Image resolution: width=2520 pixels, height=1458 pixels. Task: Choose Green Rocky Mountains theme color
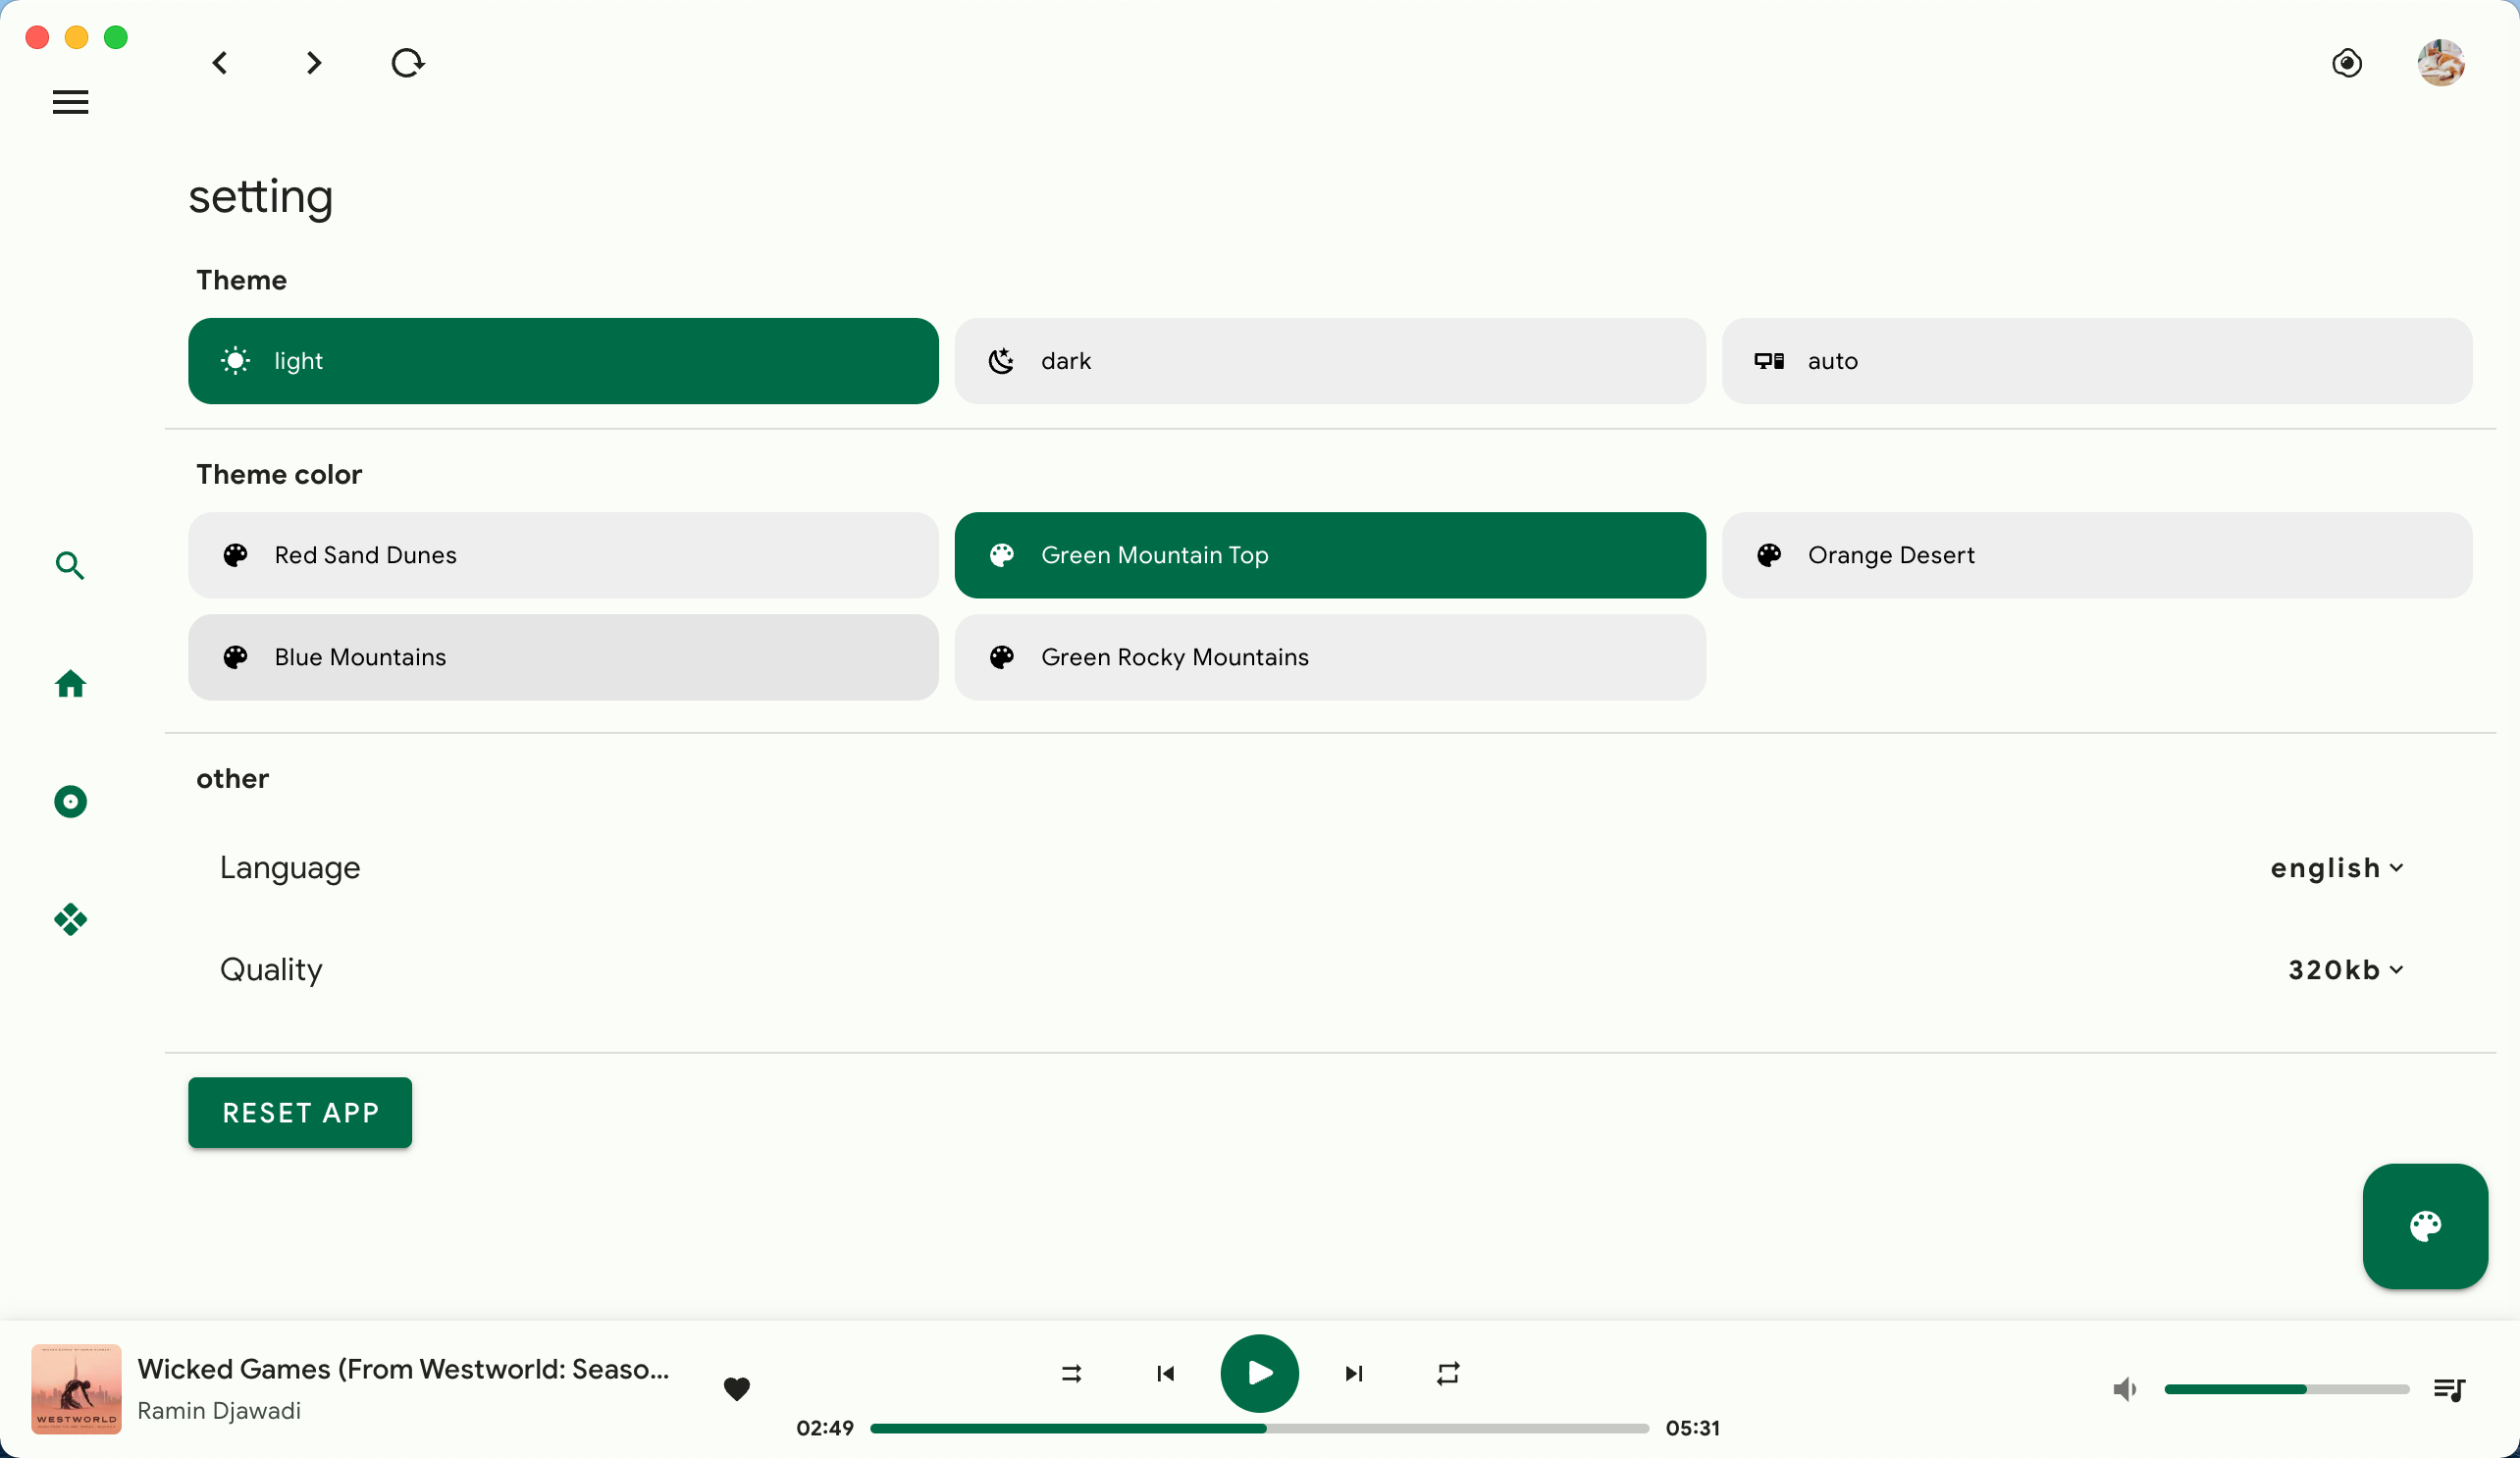[x=1330, y=657]
